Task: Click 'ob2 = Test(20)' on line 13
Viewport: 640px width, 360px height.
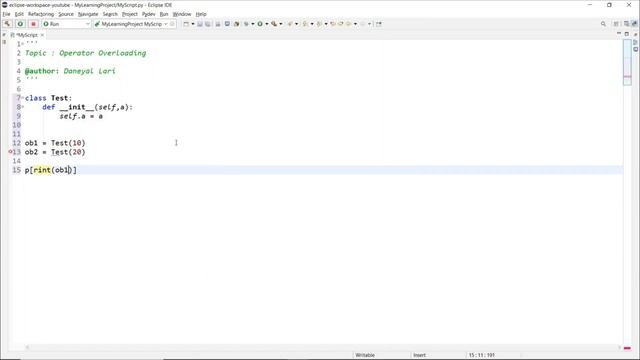Action: [x=55, y=152]
